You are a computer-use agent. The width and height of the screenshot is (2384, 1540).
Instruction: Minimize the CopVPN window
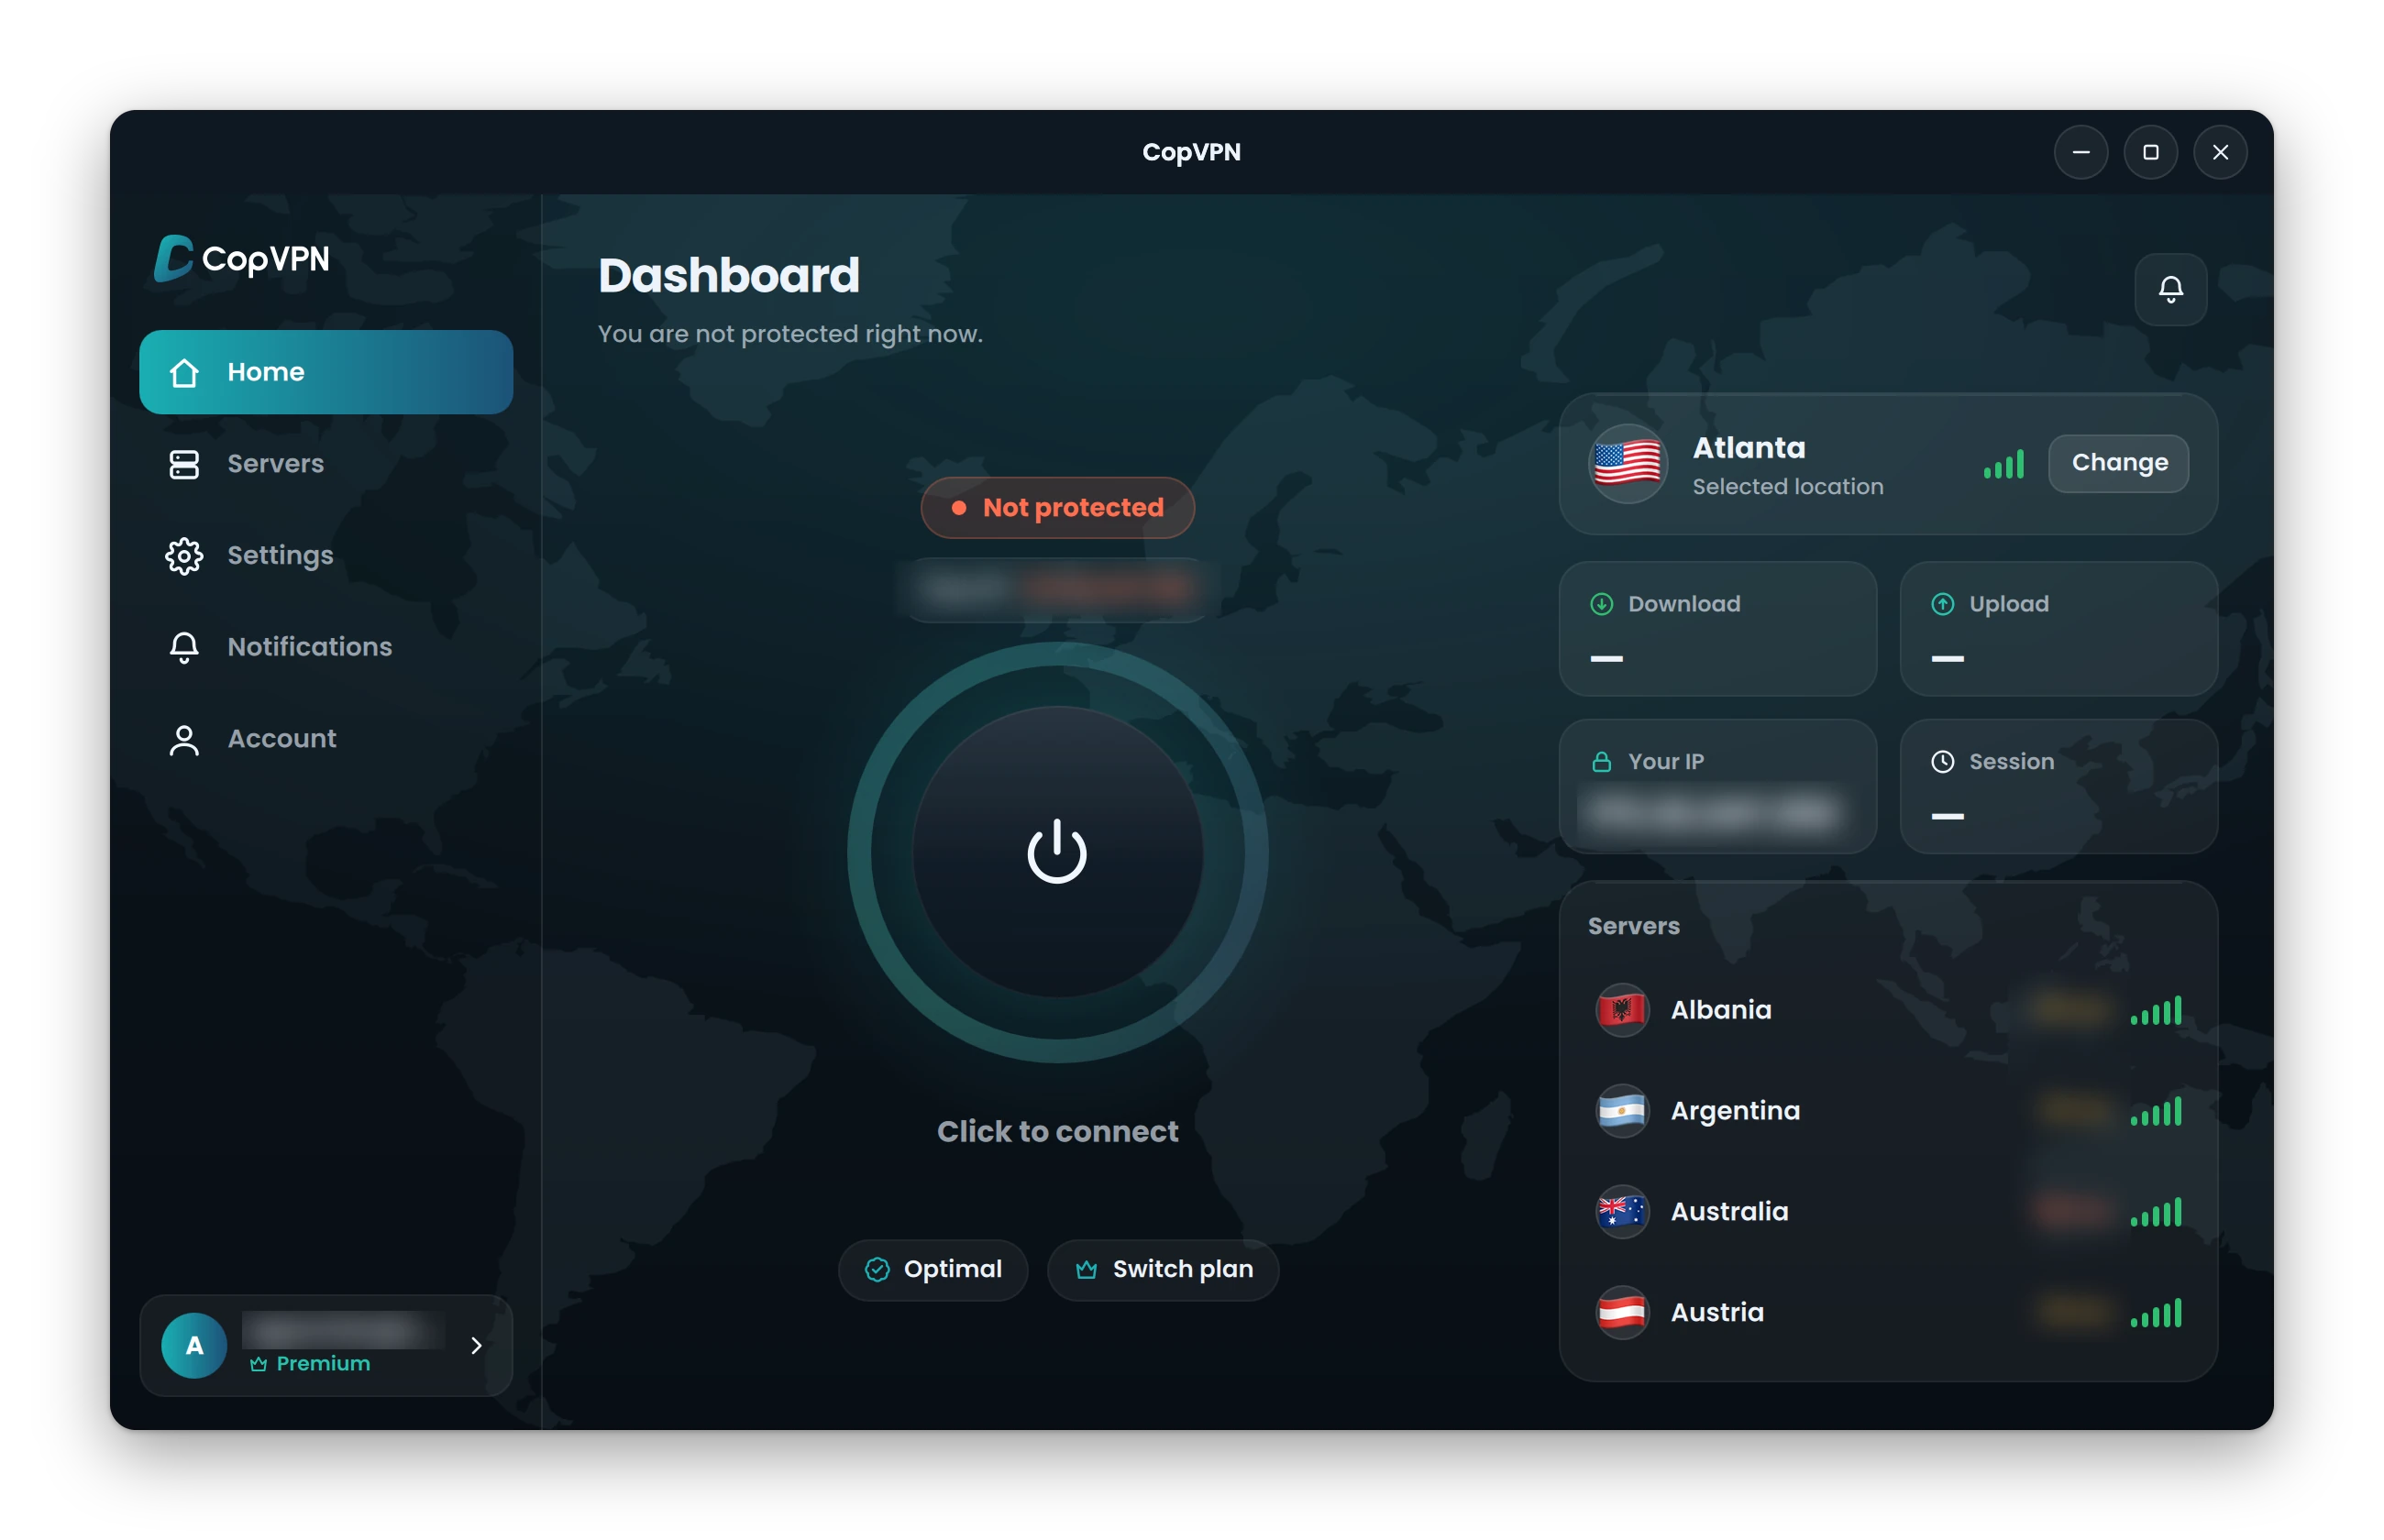click(x=2080, y=152)
